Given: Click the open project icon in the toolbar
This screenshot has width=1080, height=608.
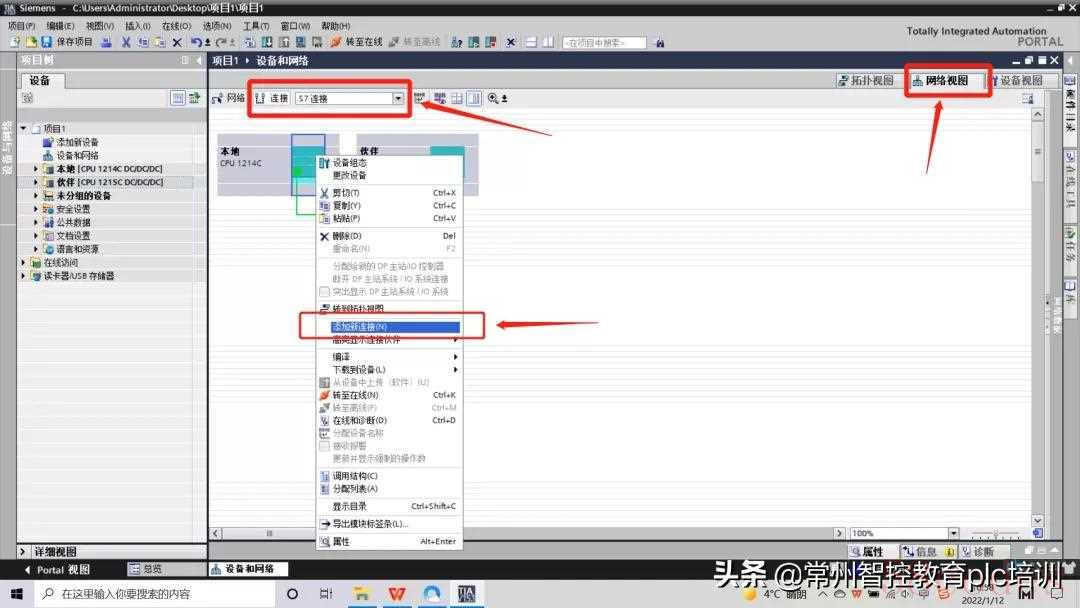Looking at the screenshot, I should point(31,42).
